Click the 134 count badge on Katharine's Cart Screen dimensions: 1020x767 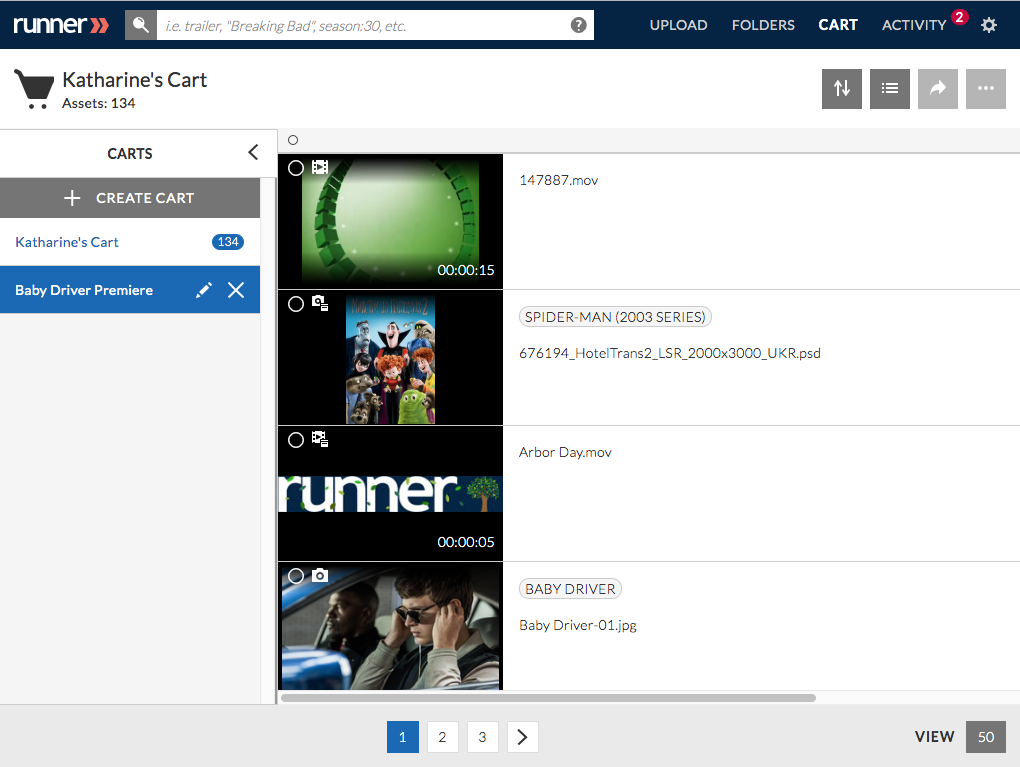pos(228,242)
